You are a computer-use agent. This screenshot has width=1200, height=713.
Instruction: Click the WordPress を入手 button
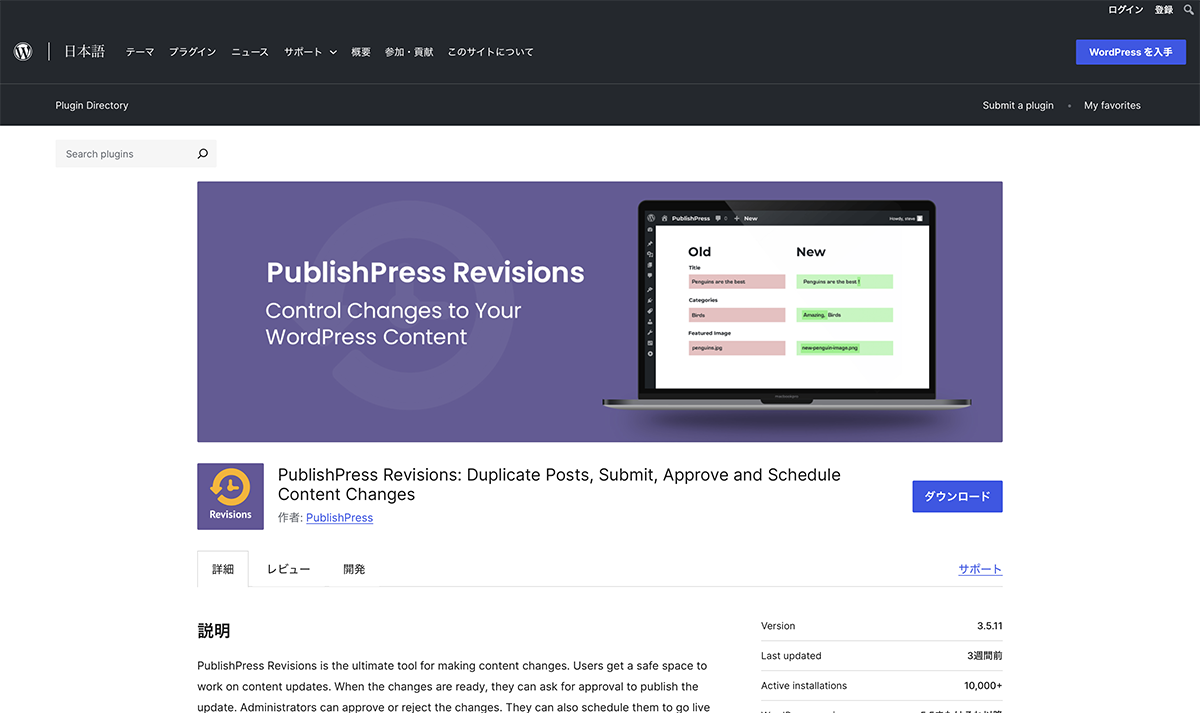(x=1130, y=52)
